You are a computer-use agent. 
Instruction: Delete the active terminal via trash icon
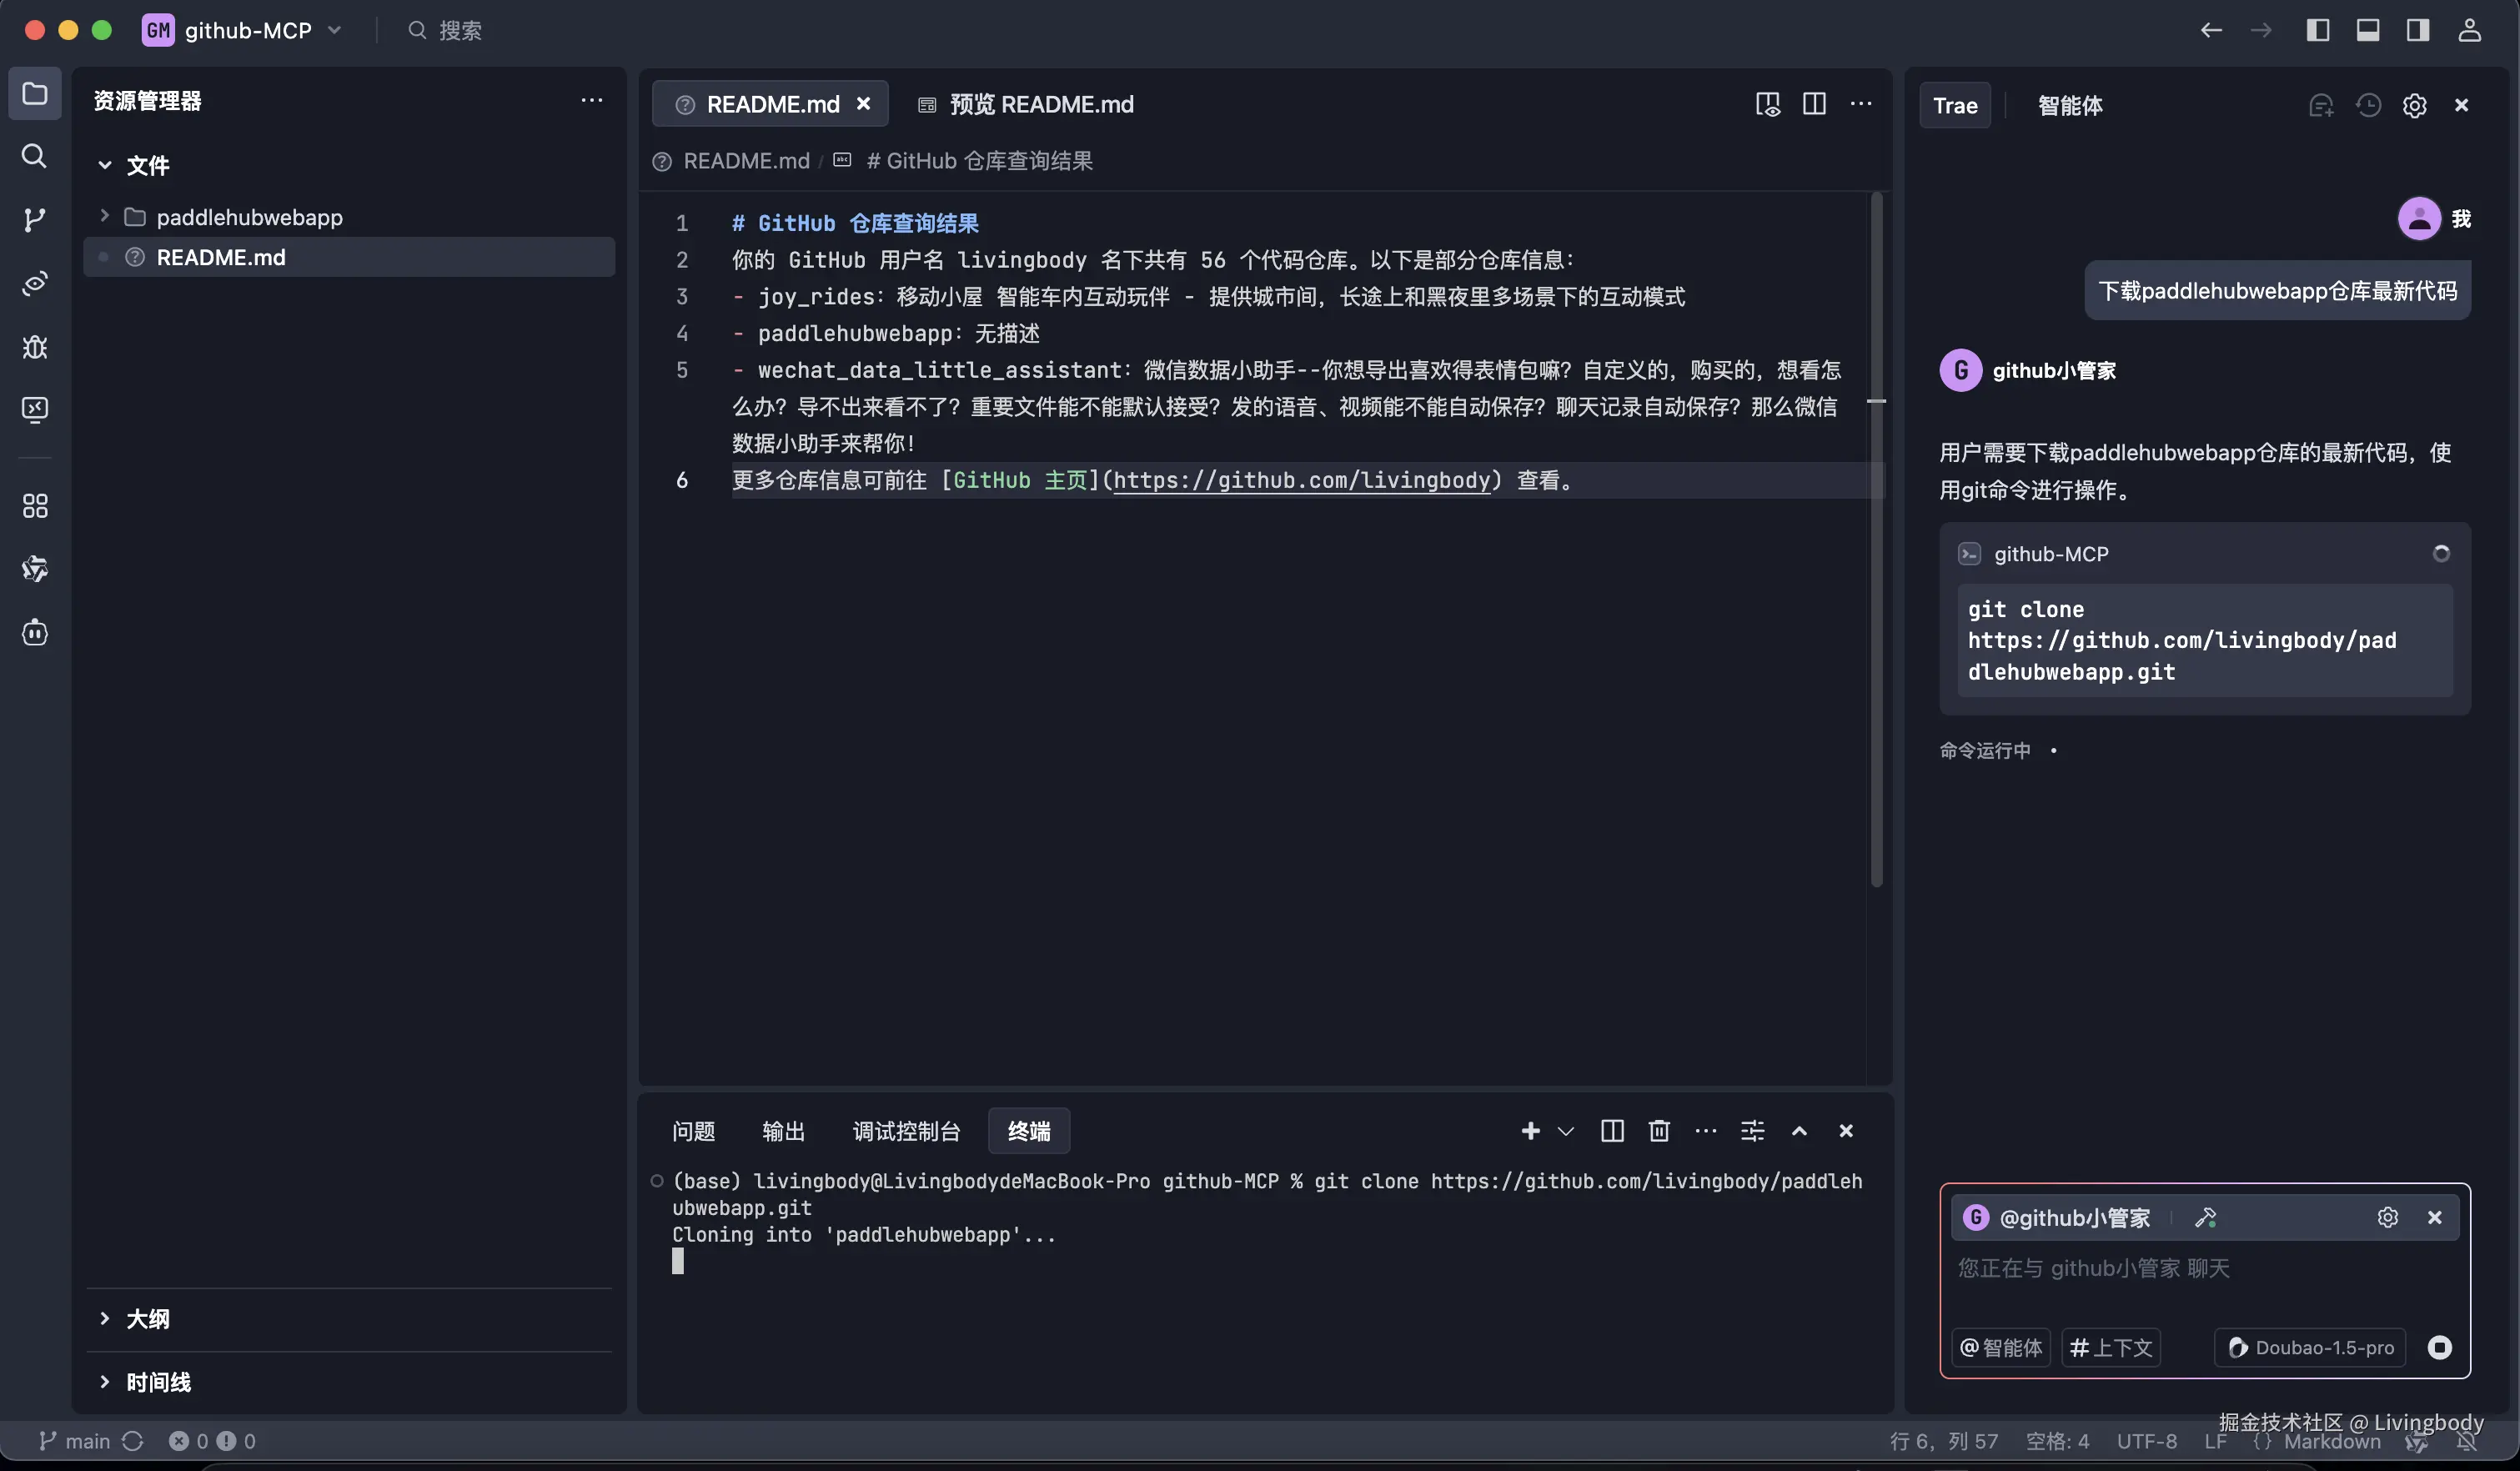point(1659,1131)
